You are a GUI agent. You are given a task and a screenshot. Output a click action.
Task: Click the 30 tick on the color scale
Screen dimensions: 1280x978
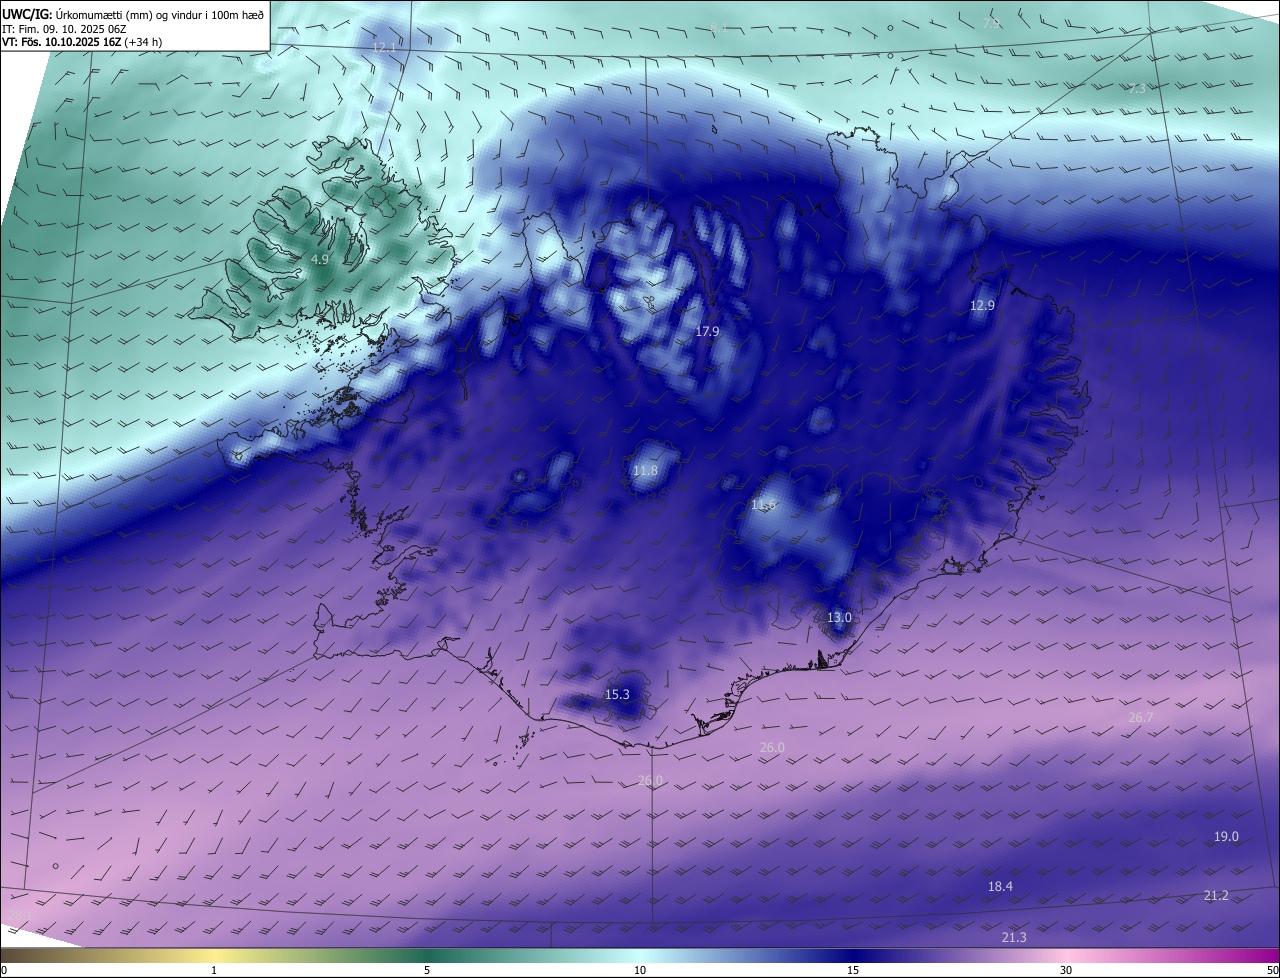(1066, 970)
